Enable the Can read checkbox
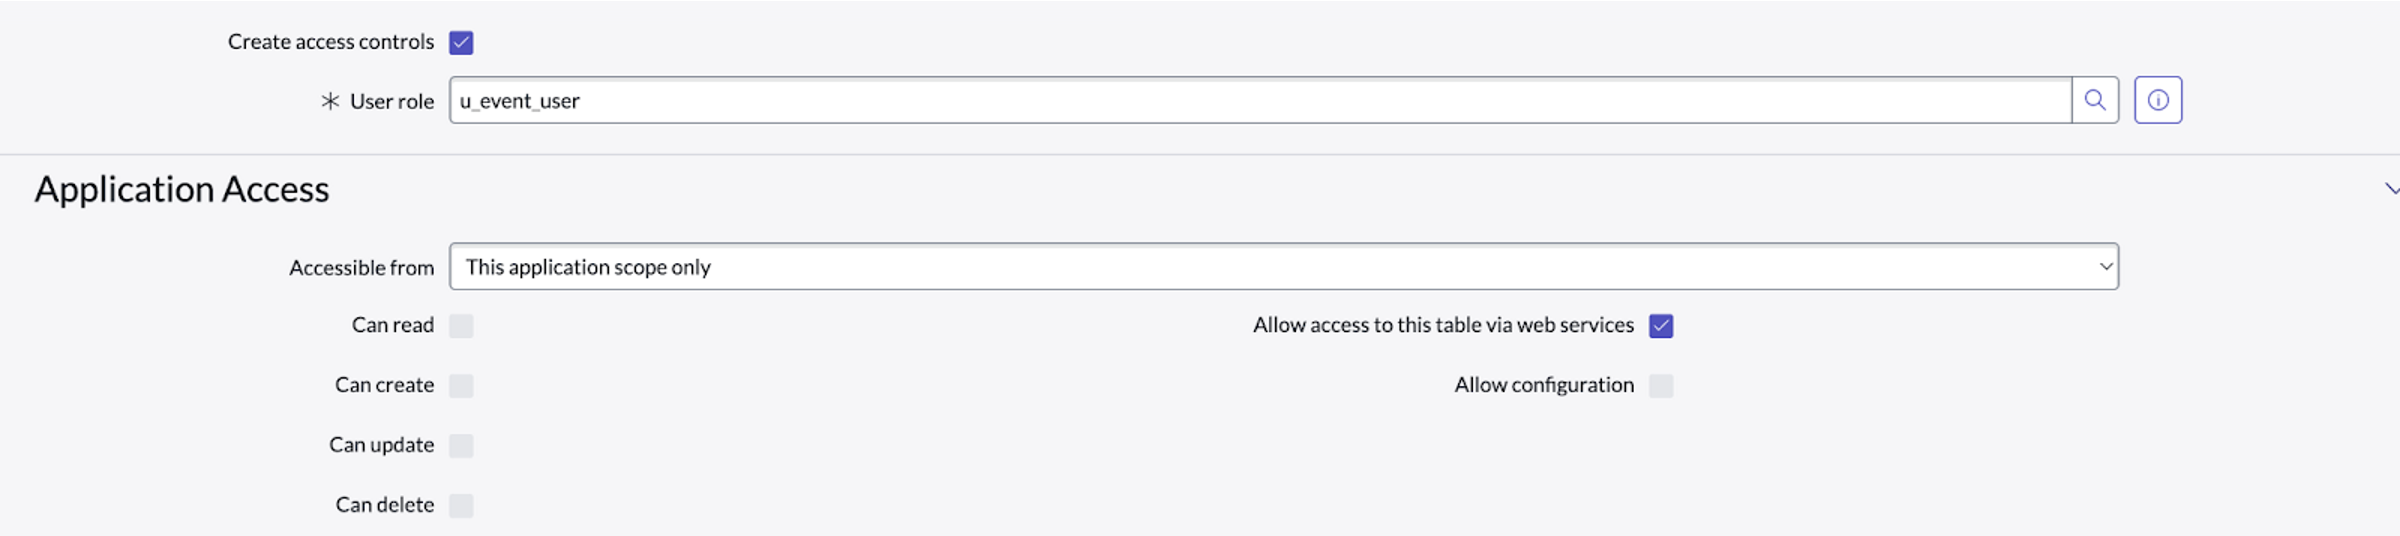Screen dimensions: 2400x536 [461, 326]
